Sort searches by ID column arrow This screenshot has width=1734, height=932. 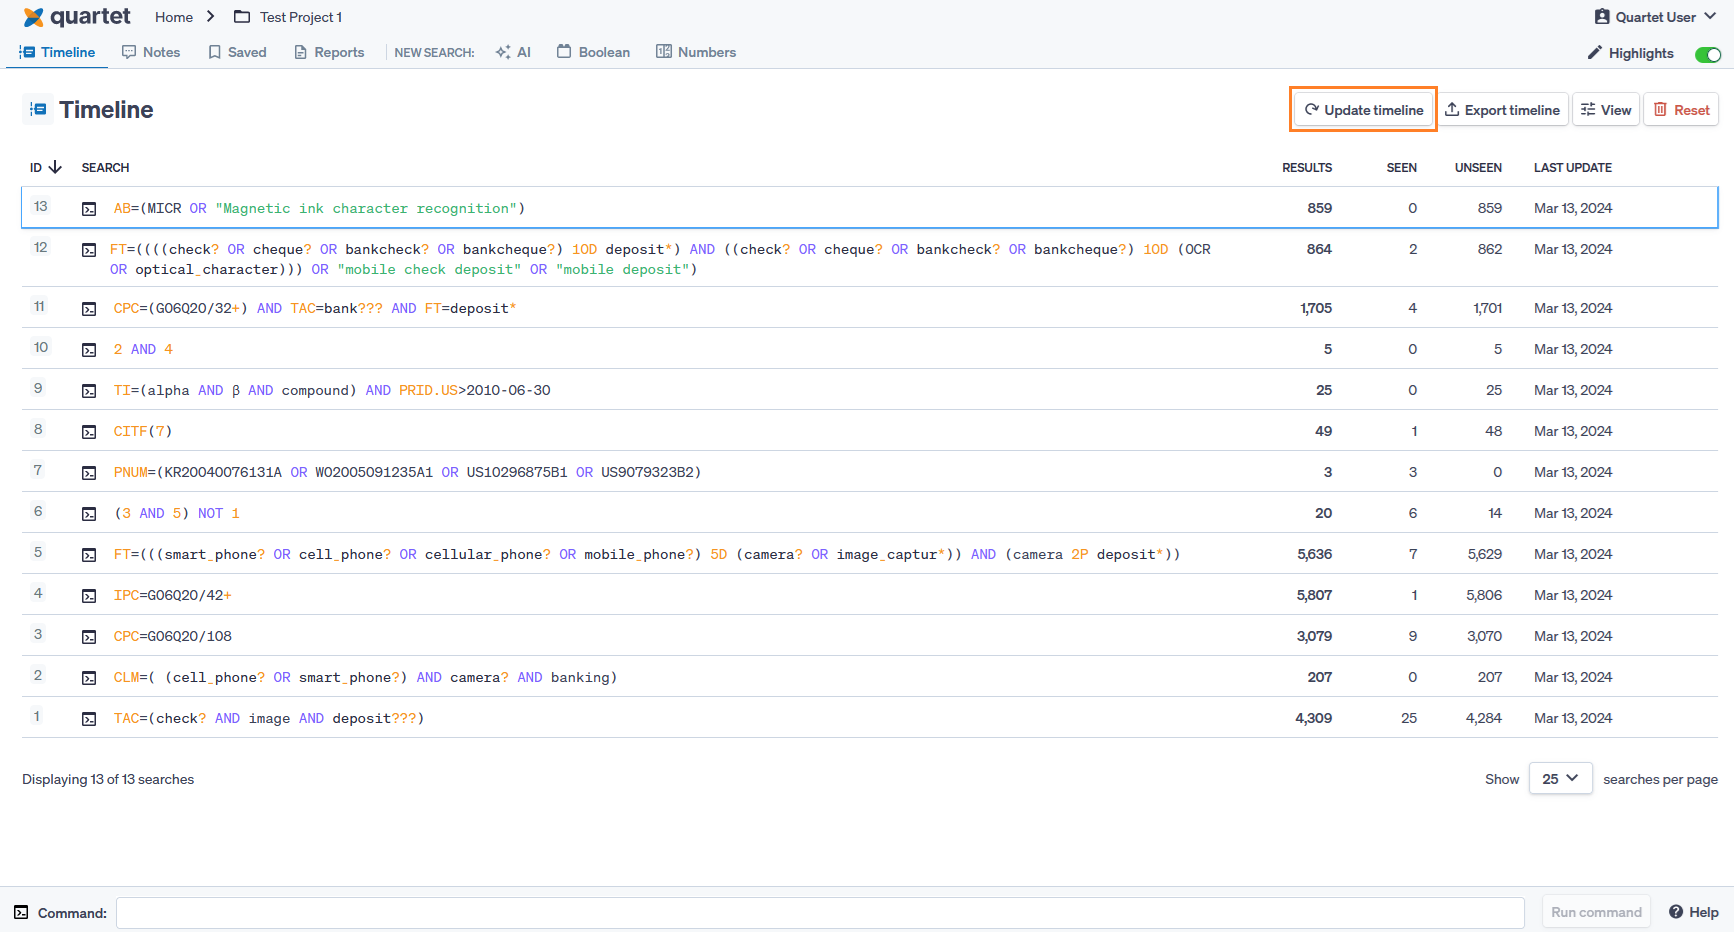tap(55, 167)
